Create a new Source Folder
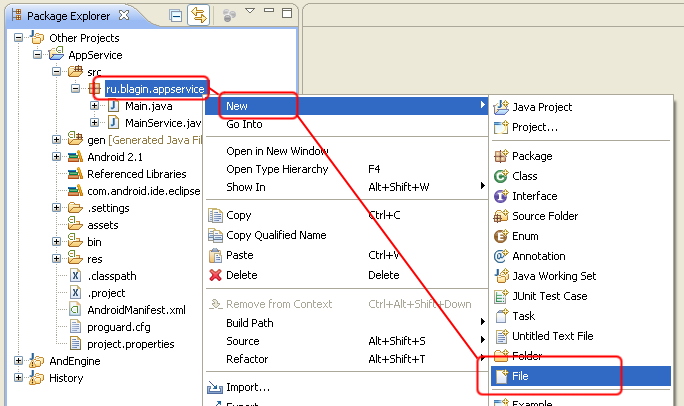The image size is (684, 406). (x=581, y=216)
